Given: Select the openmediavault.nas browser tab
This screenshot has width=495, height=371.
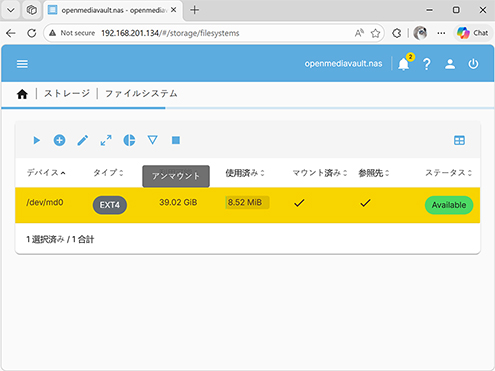Looking at the screenshot, I should coord(113,10).
